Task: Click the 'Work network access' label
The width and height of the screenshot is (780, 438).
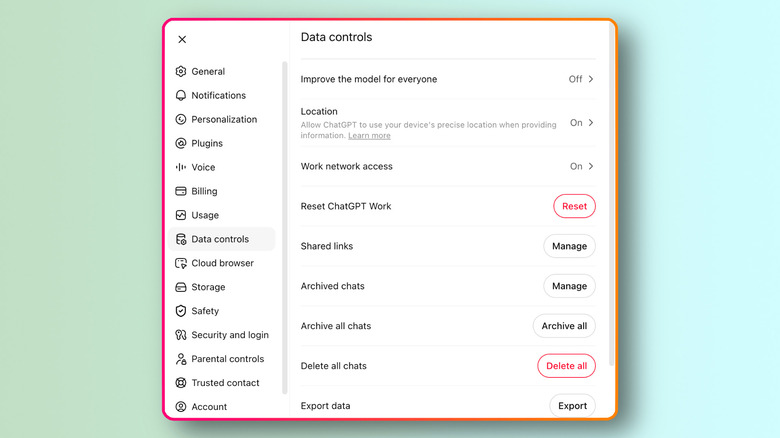Action: [346, 166]
